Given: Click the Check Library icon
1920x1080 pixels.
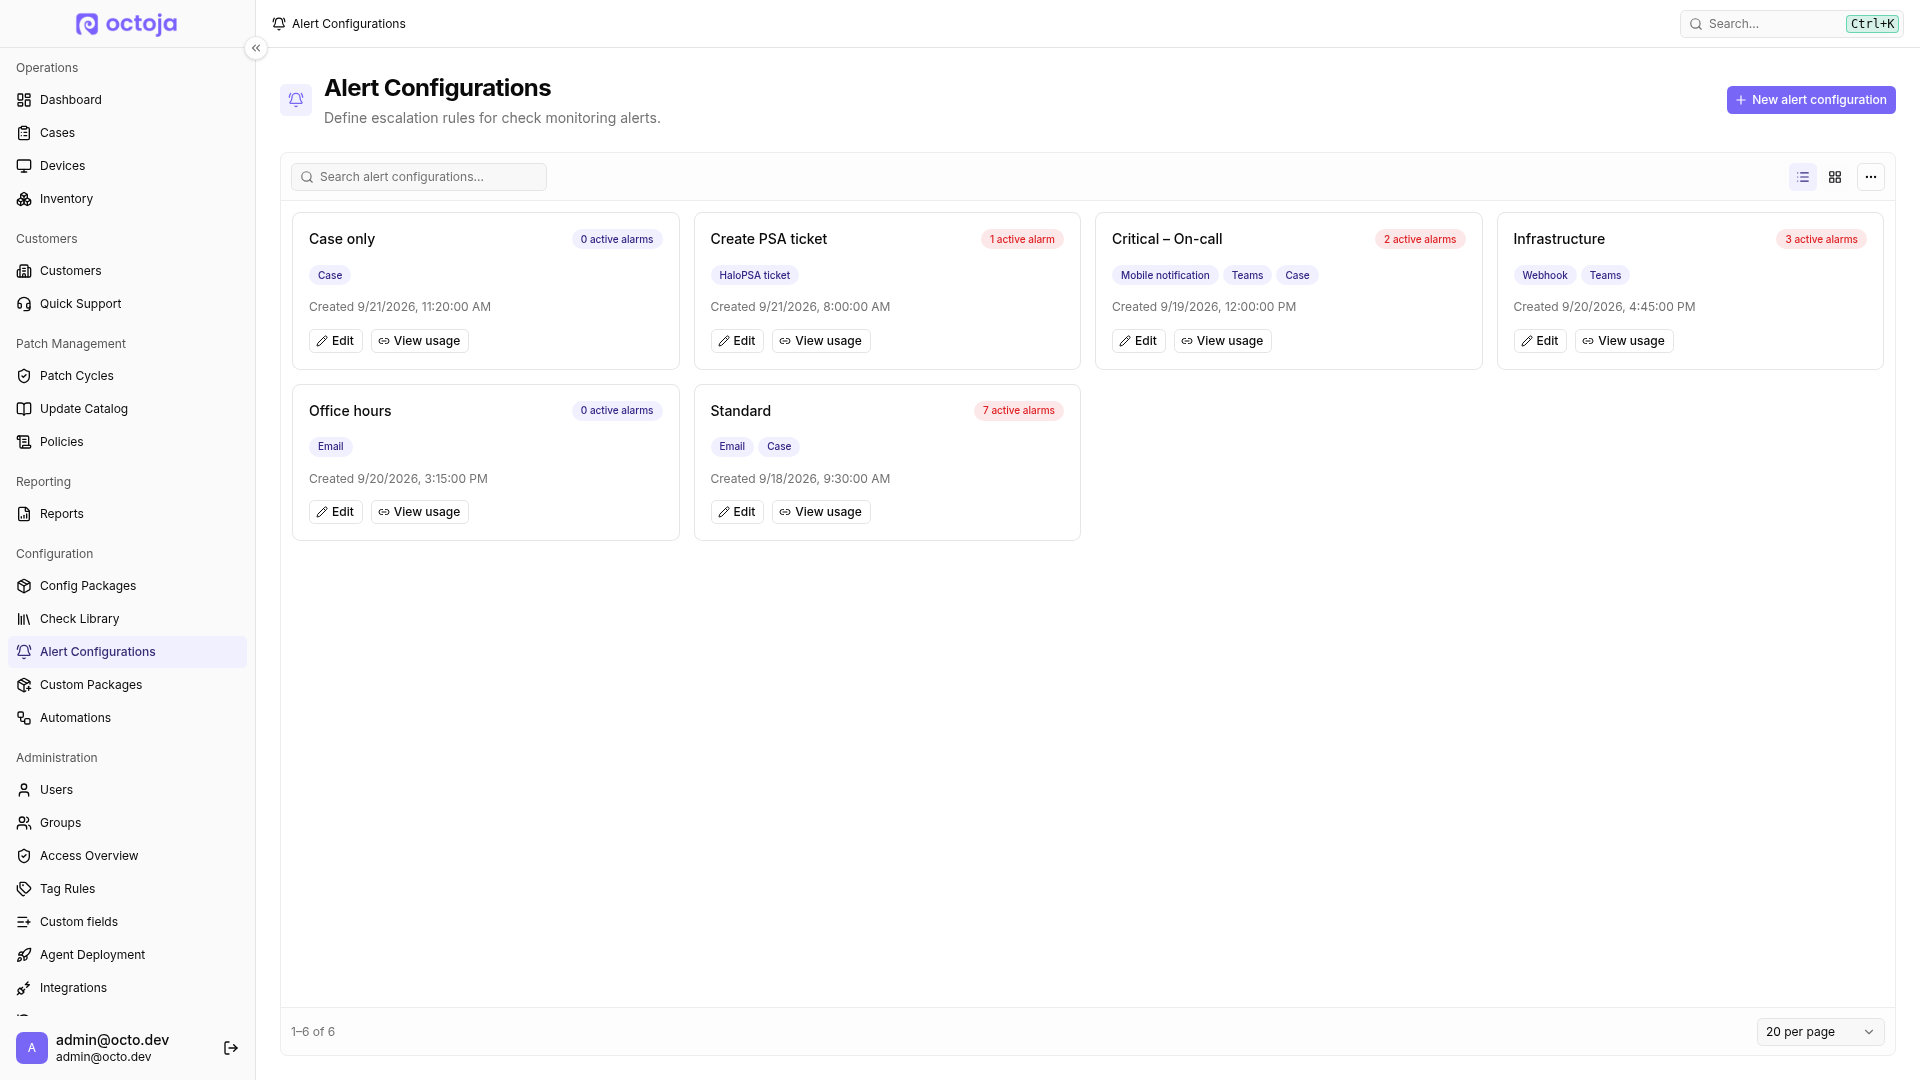Looking at the screenshot, I should click(24, 619).
